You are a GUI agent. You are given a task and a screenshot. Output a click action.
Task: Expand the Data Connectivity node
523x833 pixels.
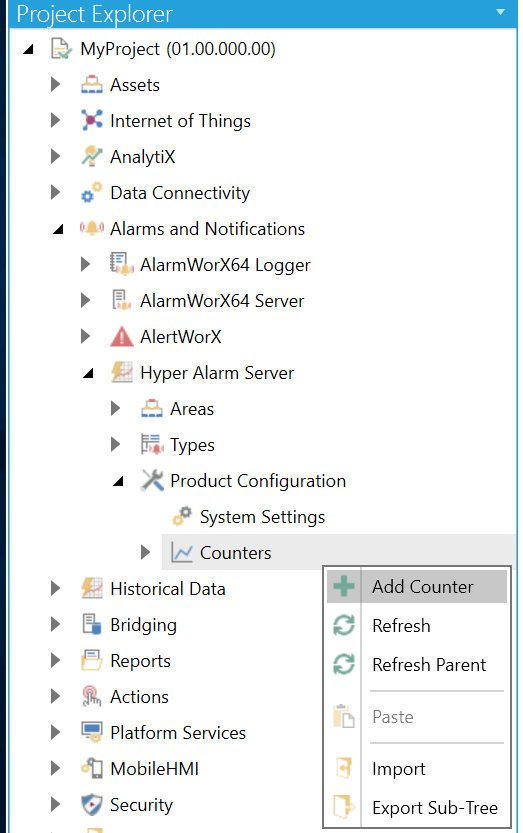click(x=55, y=192)
